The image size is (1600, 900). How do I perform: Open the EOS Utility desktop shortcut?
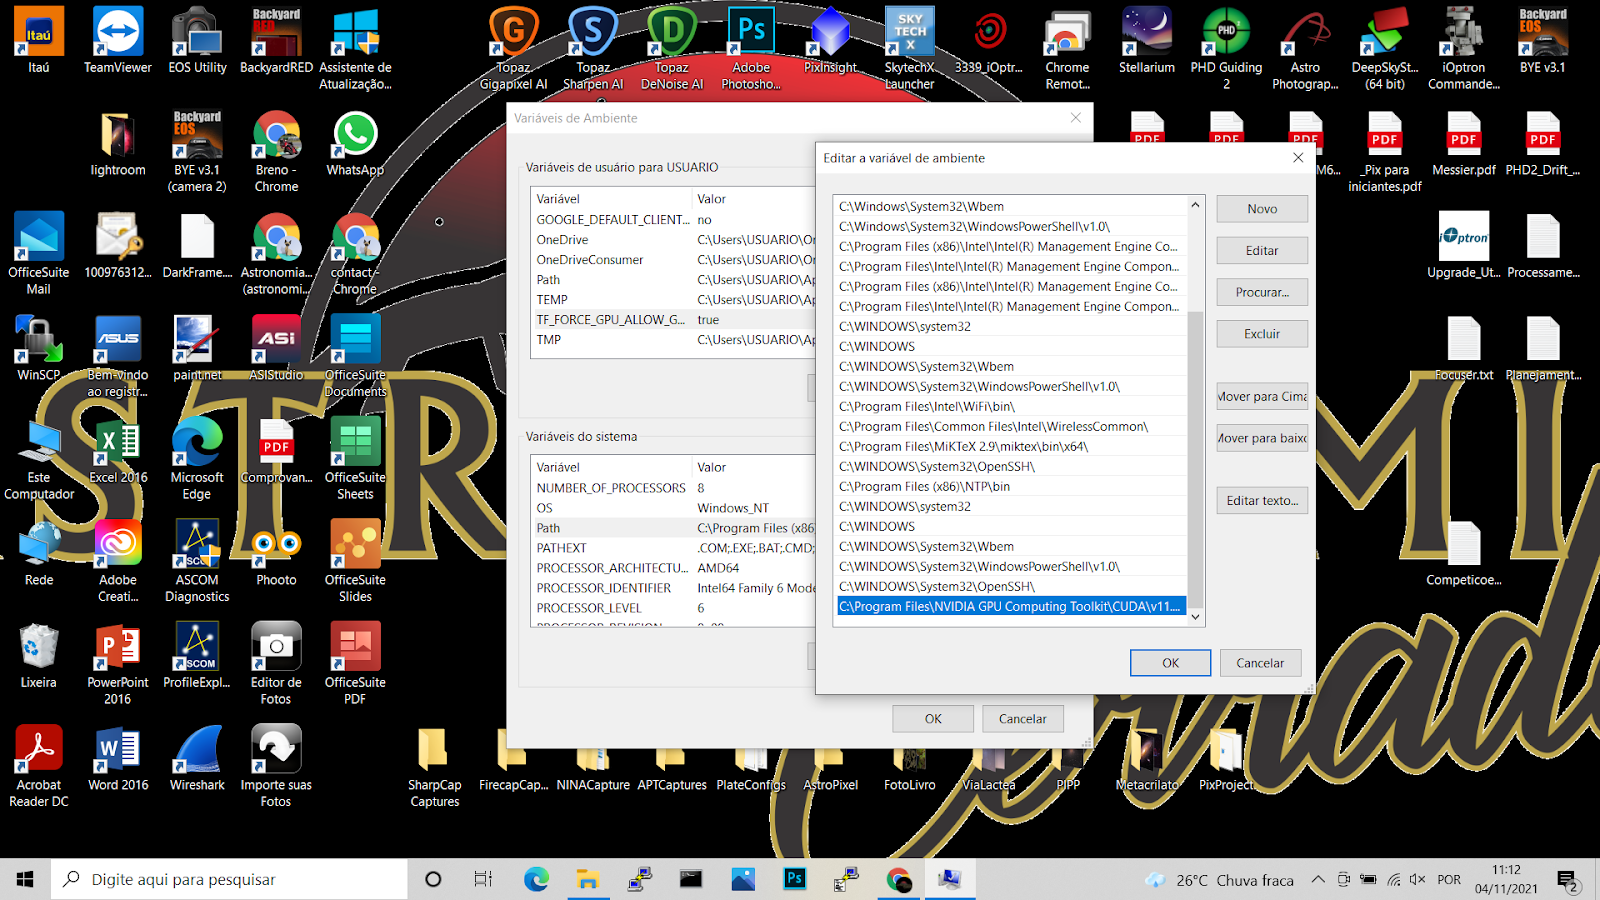(197, 41)
